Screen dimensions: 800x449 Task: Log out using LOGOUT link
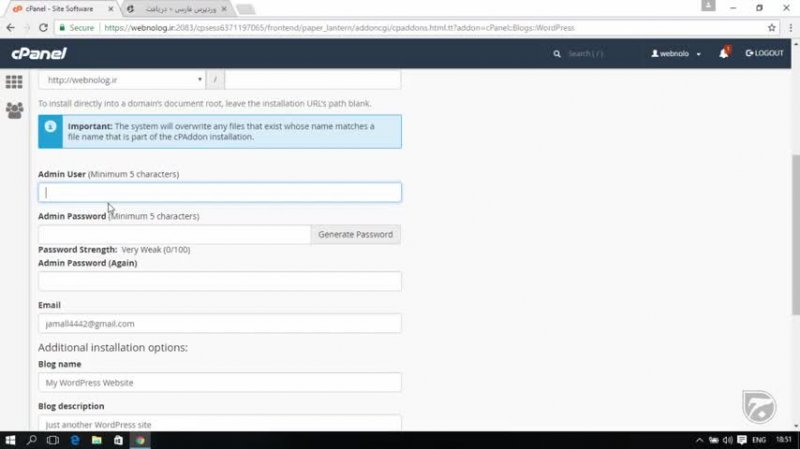(764, 53)
